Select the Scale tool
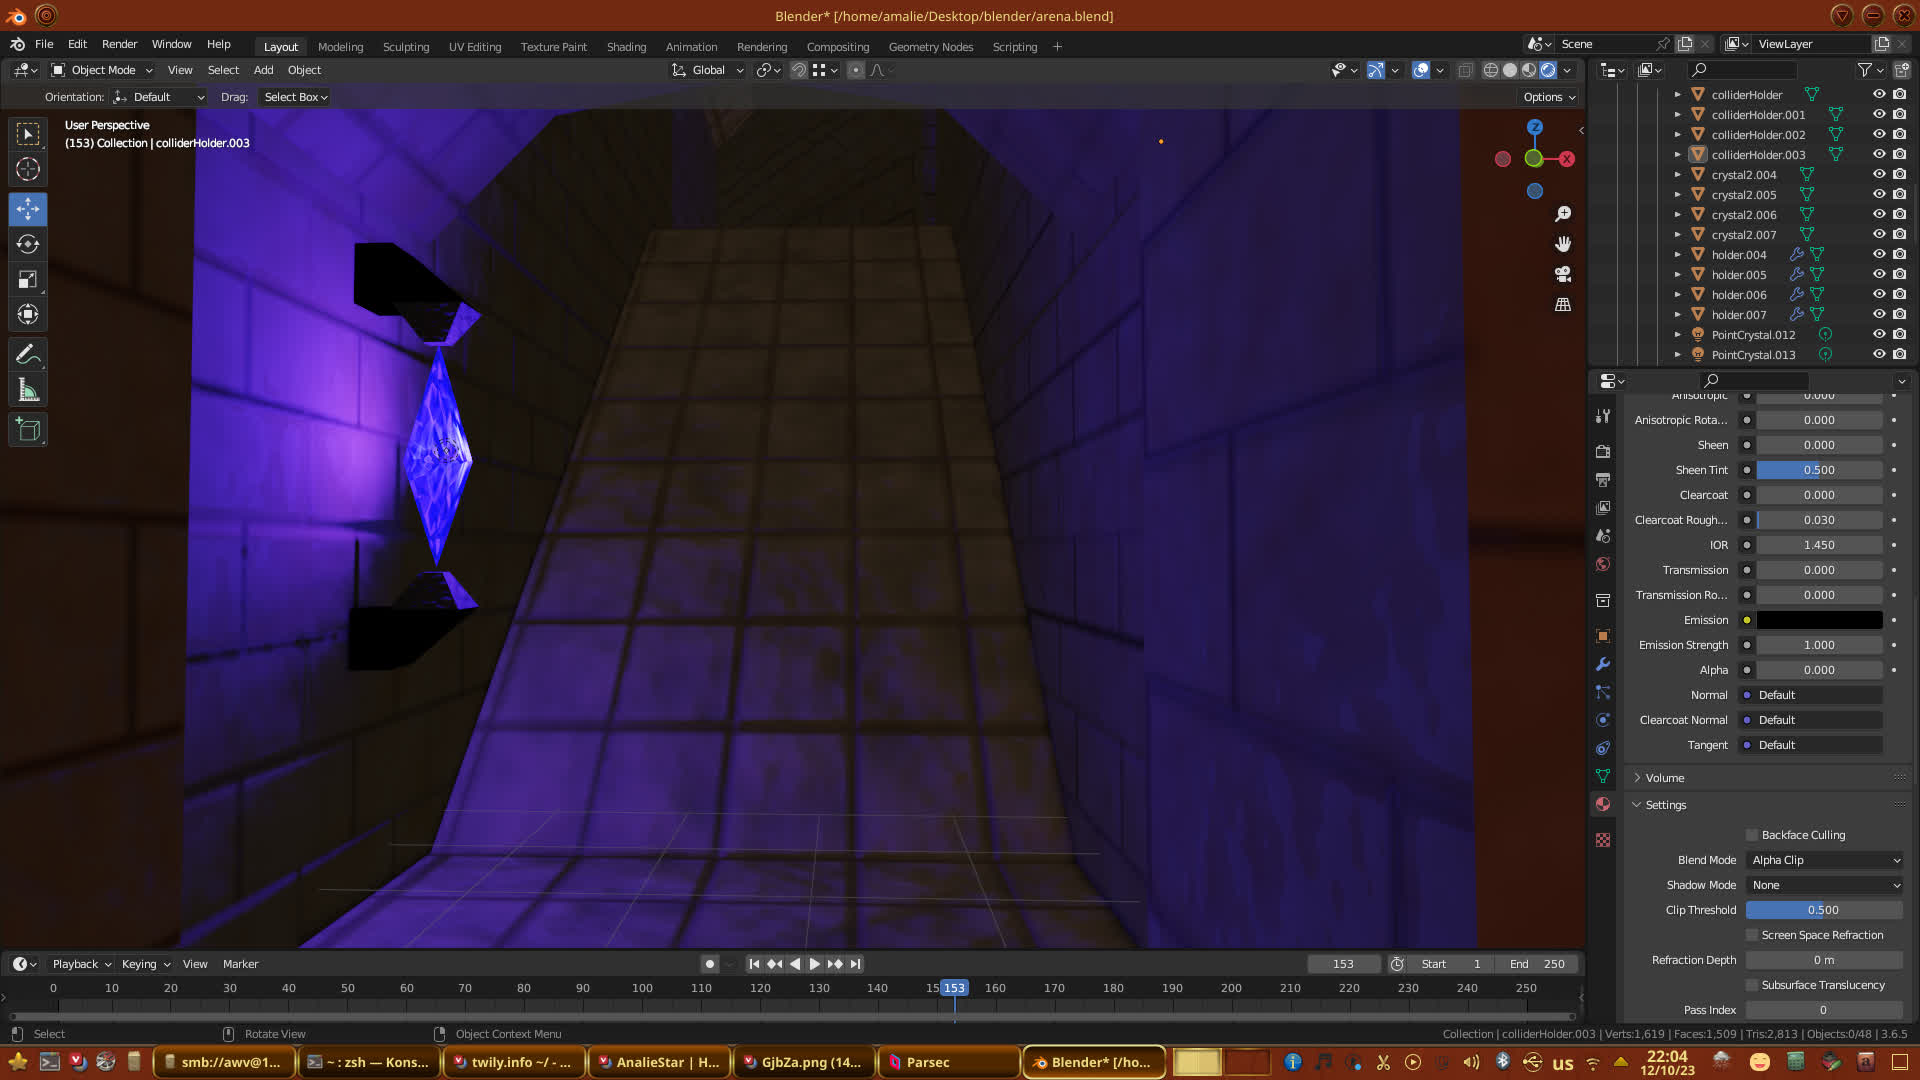The width and height of the screenshot is (1920, 1080). tap(28, 279)
